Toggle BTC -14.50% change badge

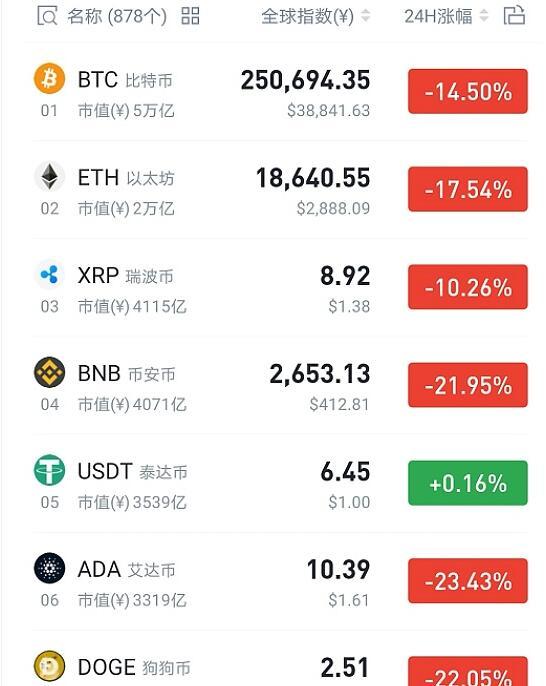pyautogui.click(x=468, y=91)
